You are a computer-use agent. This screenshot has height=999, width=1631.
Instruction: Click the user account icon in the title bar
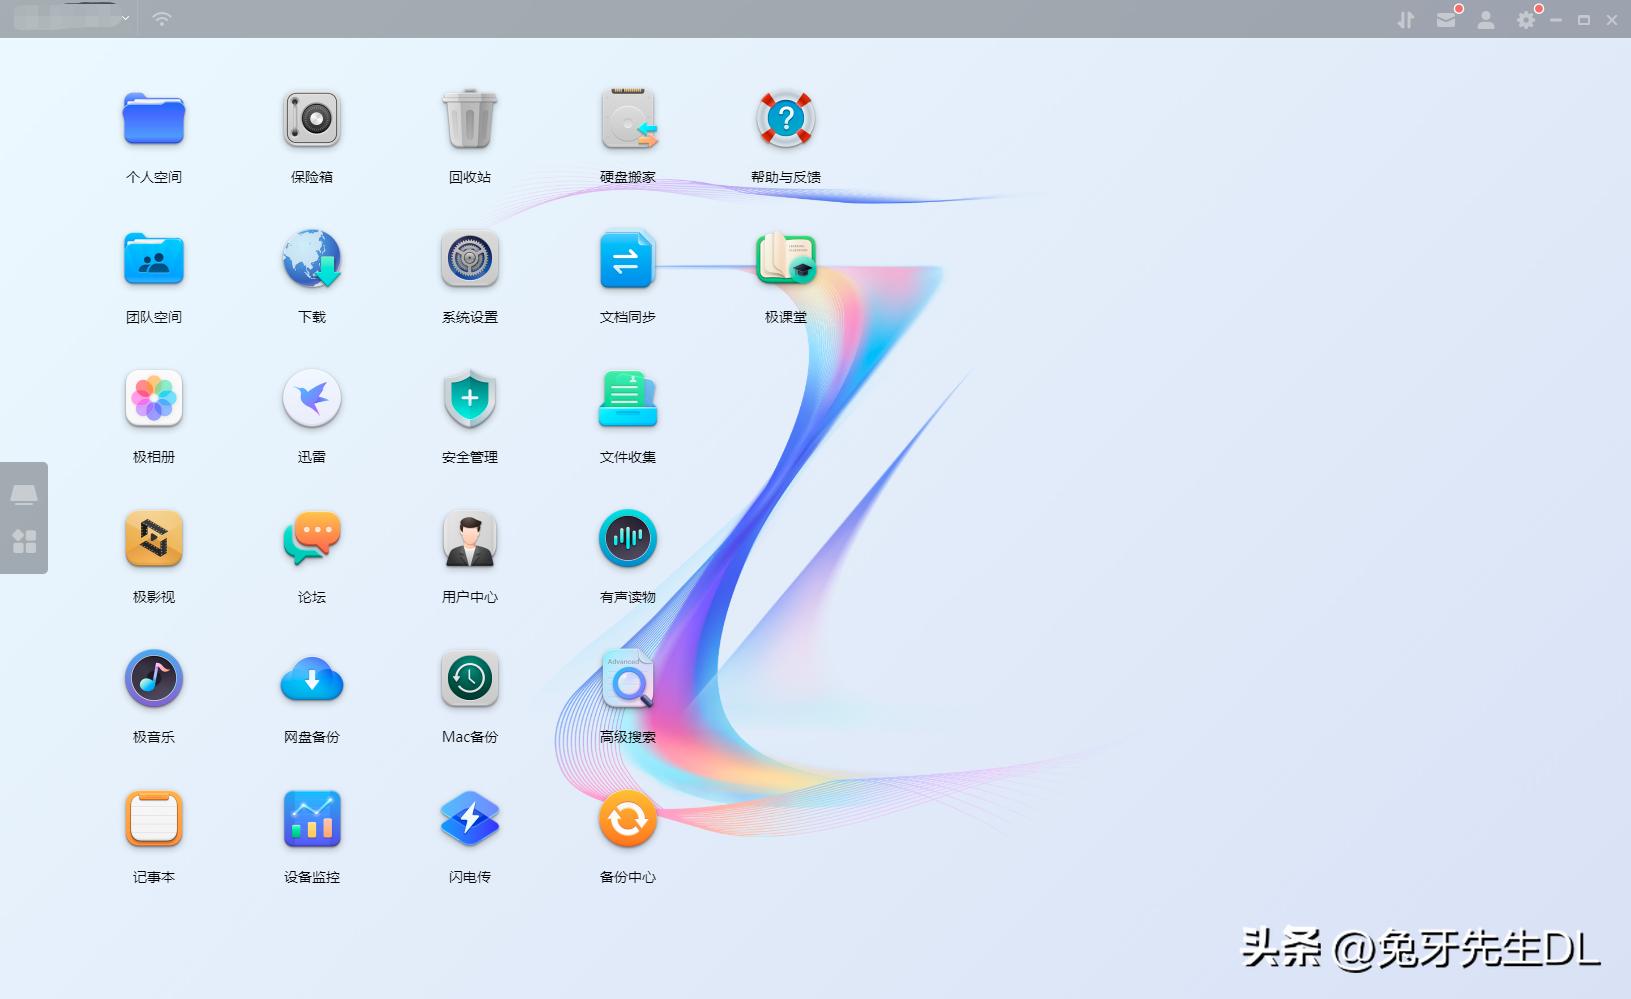(1486, 20)
